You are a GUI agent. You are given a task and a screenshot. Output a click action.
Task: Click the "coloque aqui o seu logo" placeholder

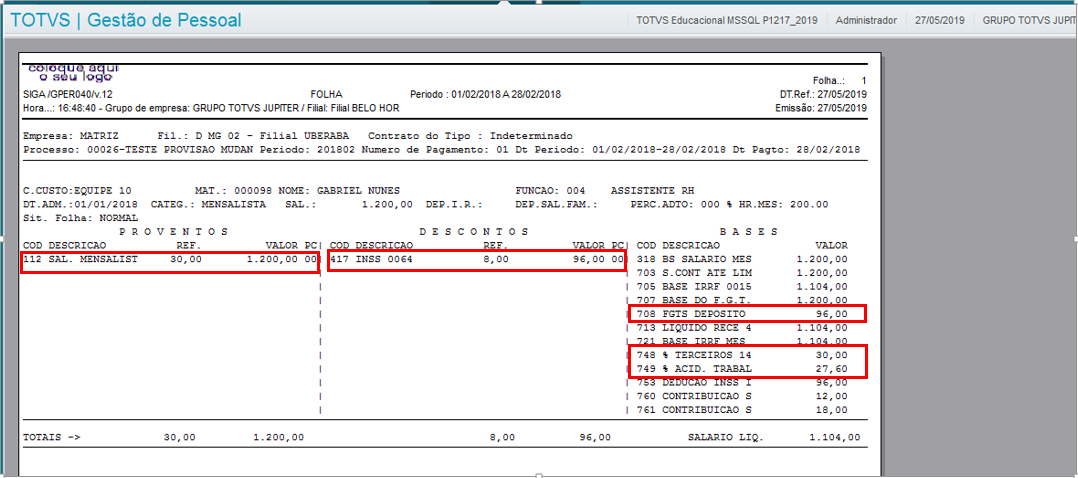click(x=73, y=72)
